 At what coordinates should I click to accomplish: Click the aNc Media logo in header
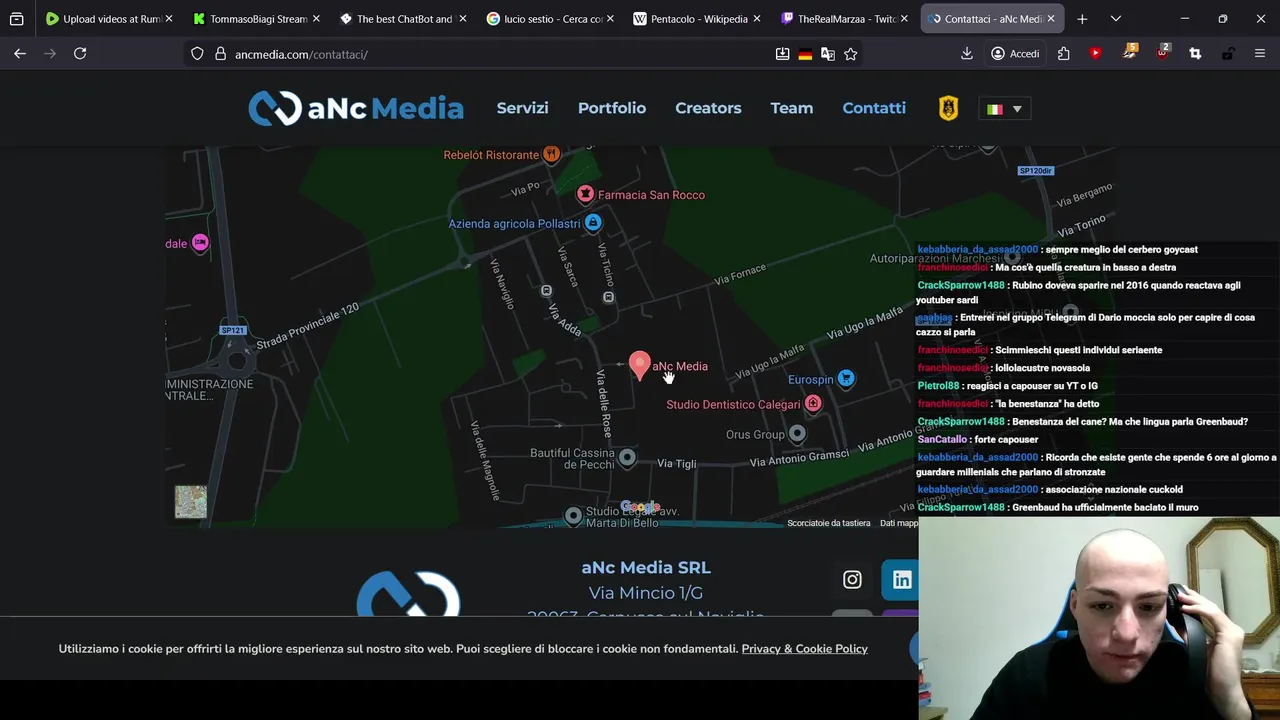356,108
